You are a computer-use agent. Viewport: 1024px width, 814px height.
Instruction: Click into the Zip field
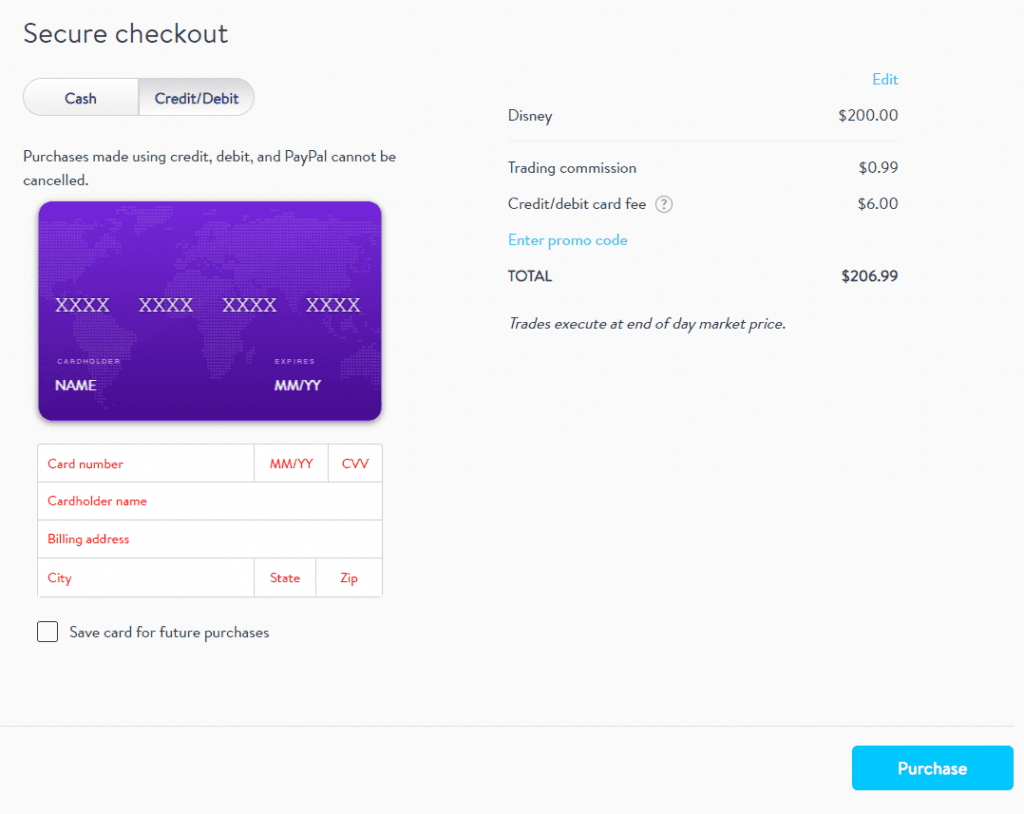349,578
